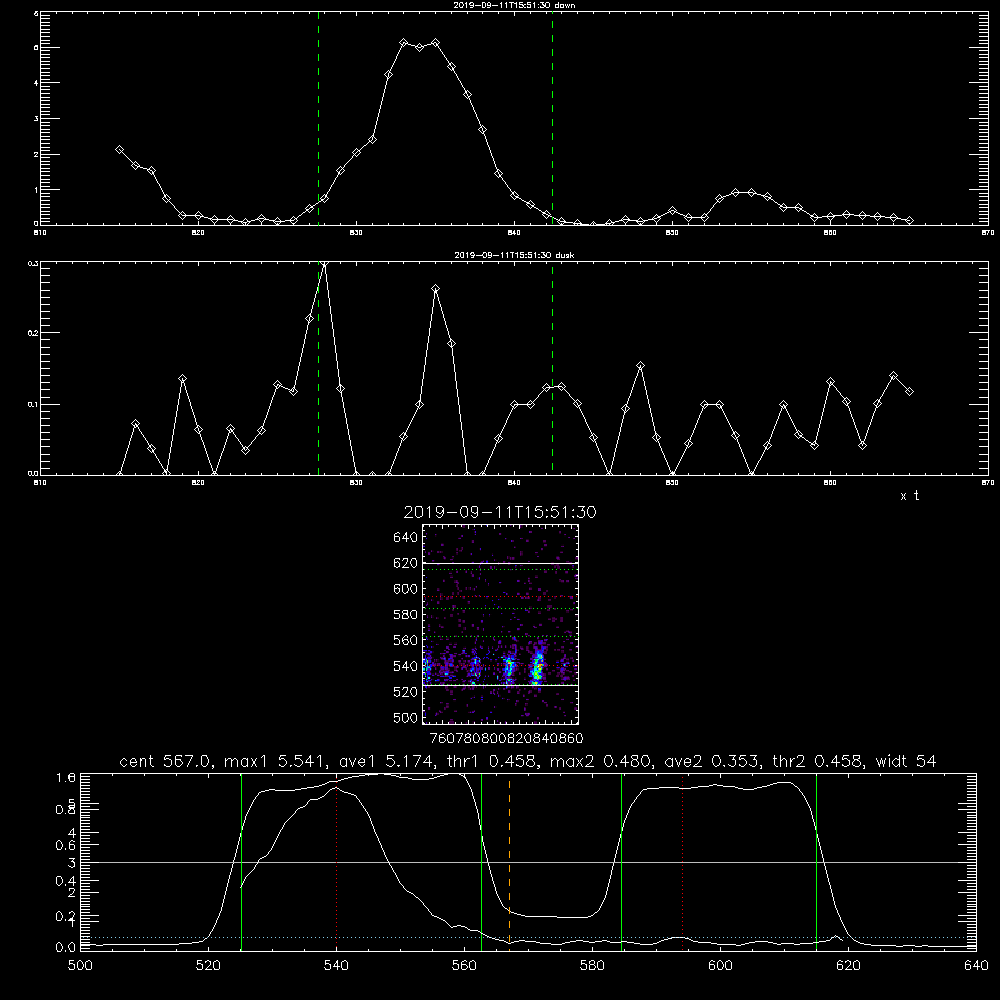
Task: Click spectrogram y-axis label 560
Action: tap(406, 640)
